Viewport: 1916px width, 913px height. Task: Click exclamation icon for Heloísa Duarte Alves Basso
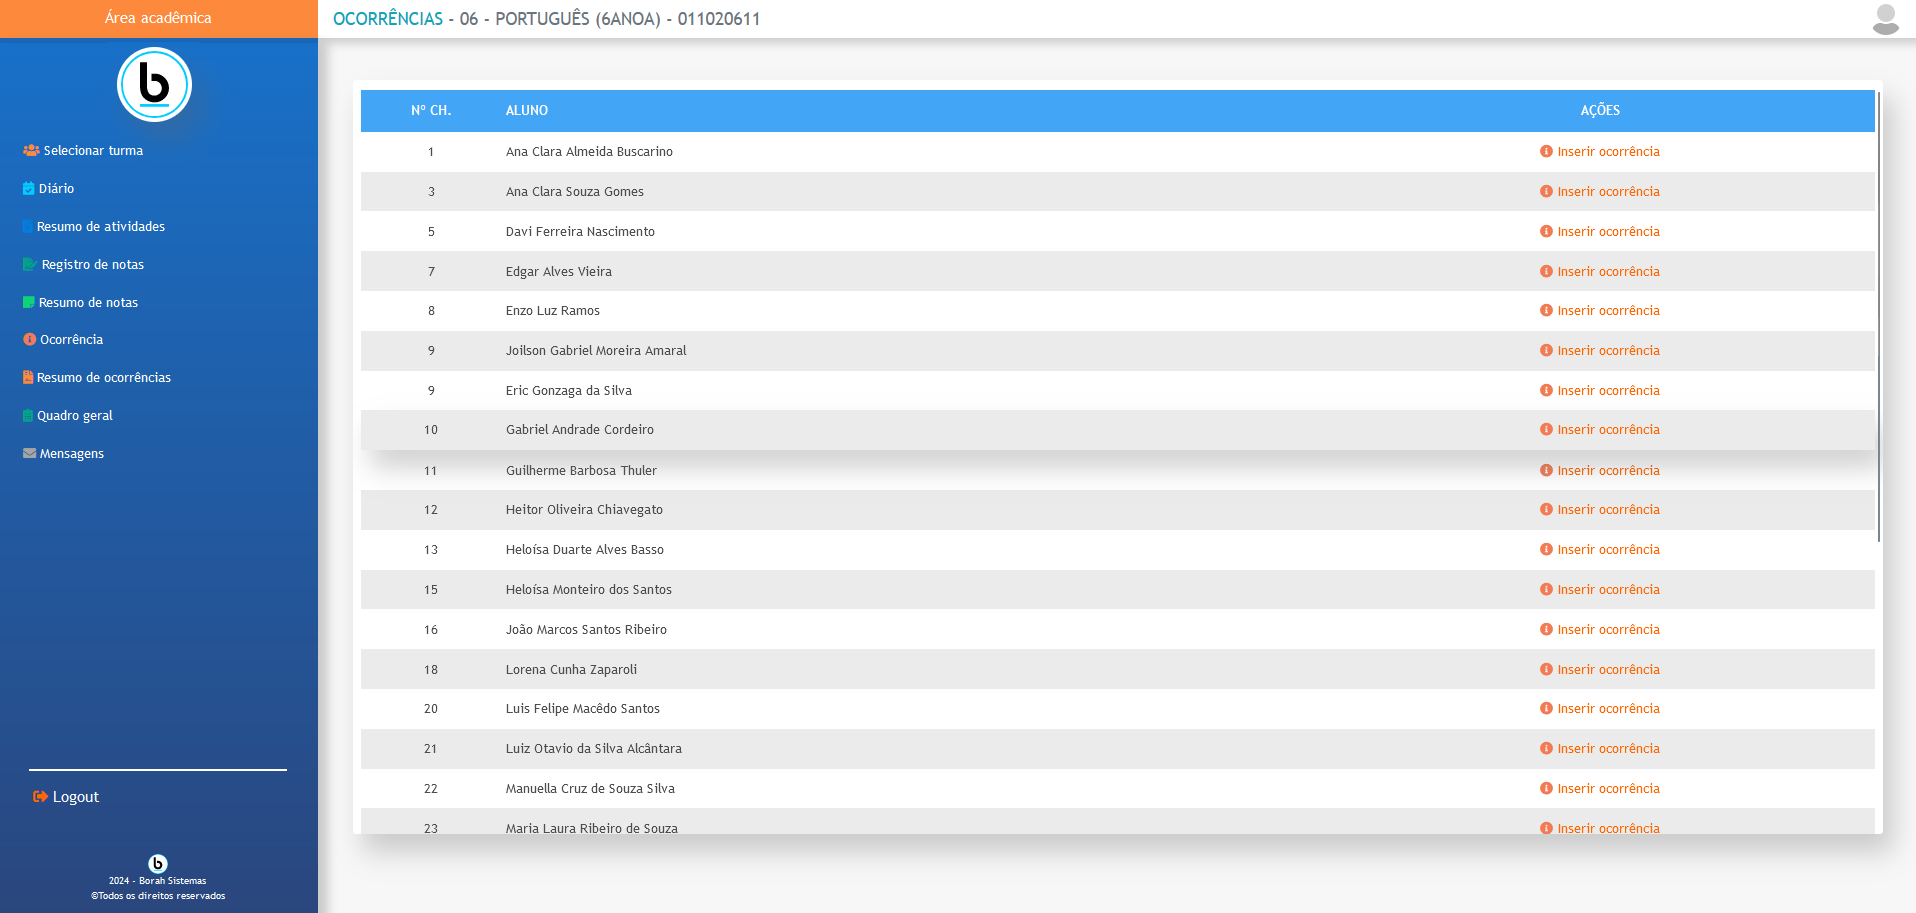tap(1546, 549)
